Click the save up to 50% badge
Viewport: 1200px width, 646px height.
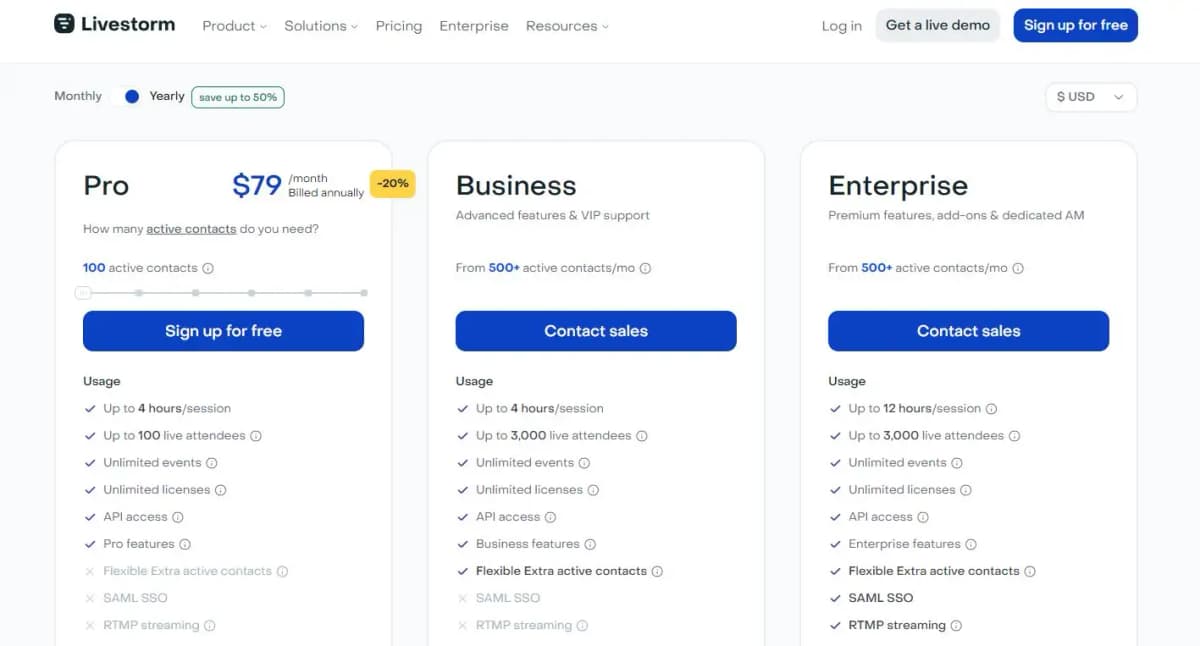click(238, 97)
